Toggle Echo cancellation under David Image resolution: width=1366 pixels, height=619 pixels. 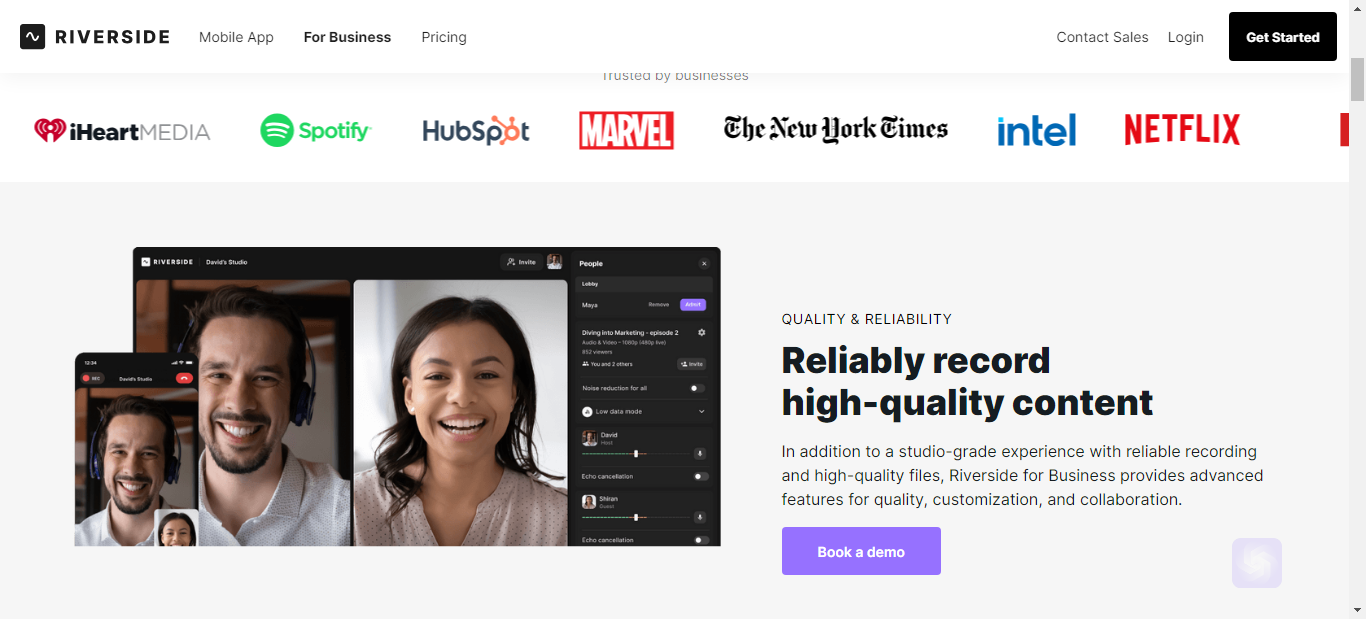pyautogui.click(x=701, y=476)
